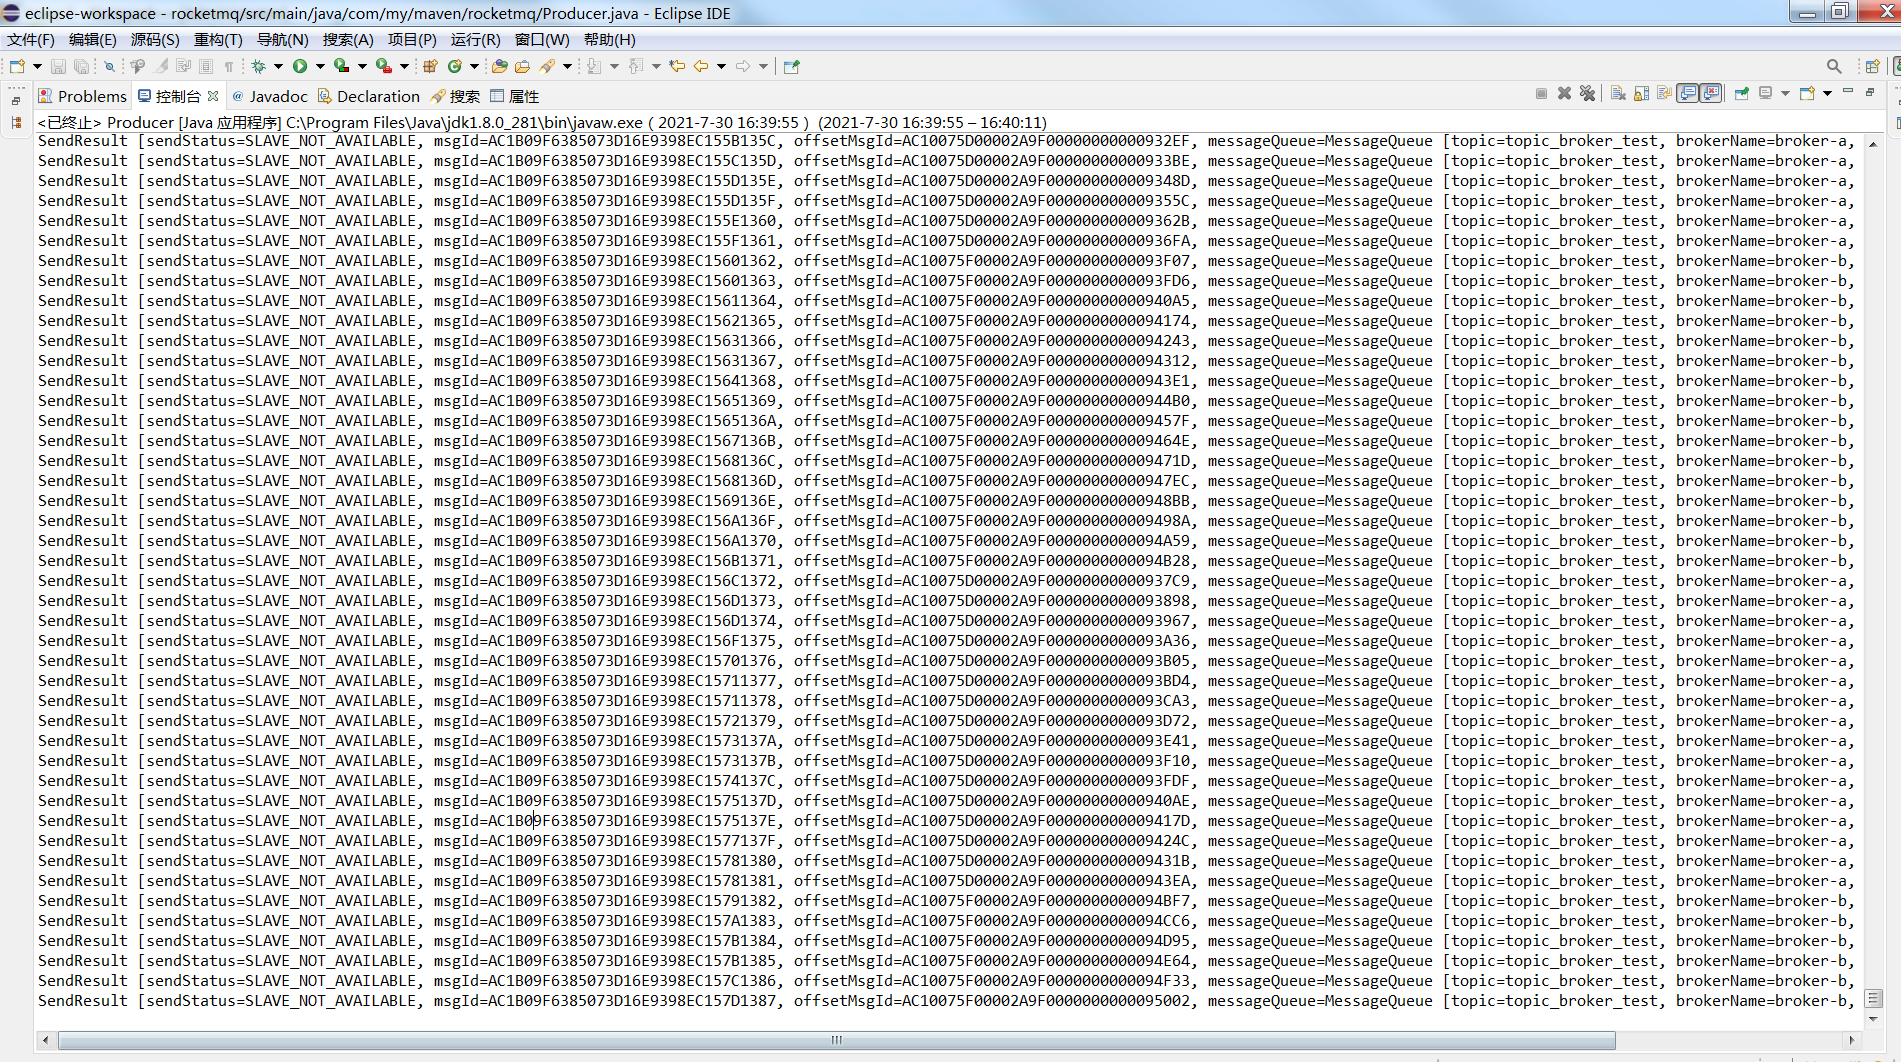Click the horizontal scrollbar right arrow
Screen dimensions: 1901x1062
tap(1851, 1040)
